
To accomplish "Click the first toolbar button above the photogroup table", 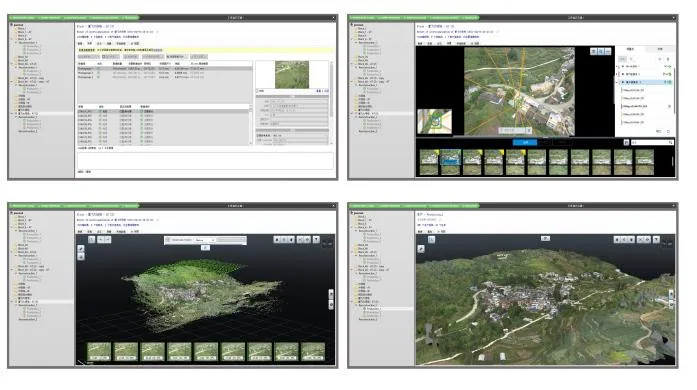I will pos(88,57).
